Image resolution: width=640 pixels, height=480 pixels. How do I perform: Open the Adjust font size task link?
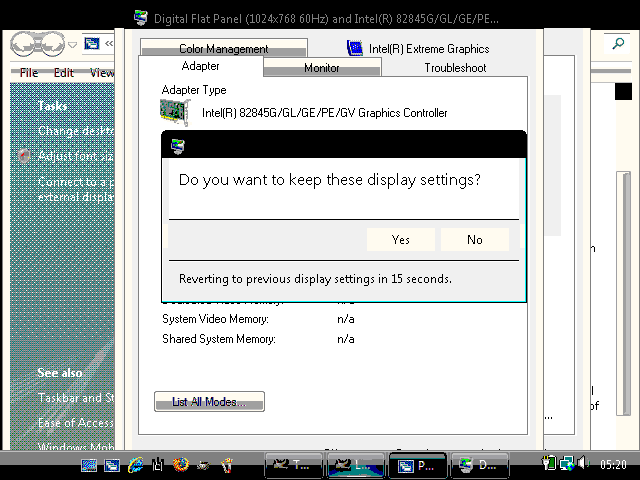[76, 156]
